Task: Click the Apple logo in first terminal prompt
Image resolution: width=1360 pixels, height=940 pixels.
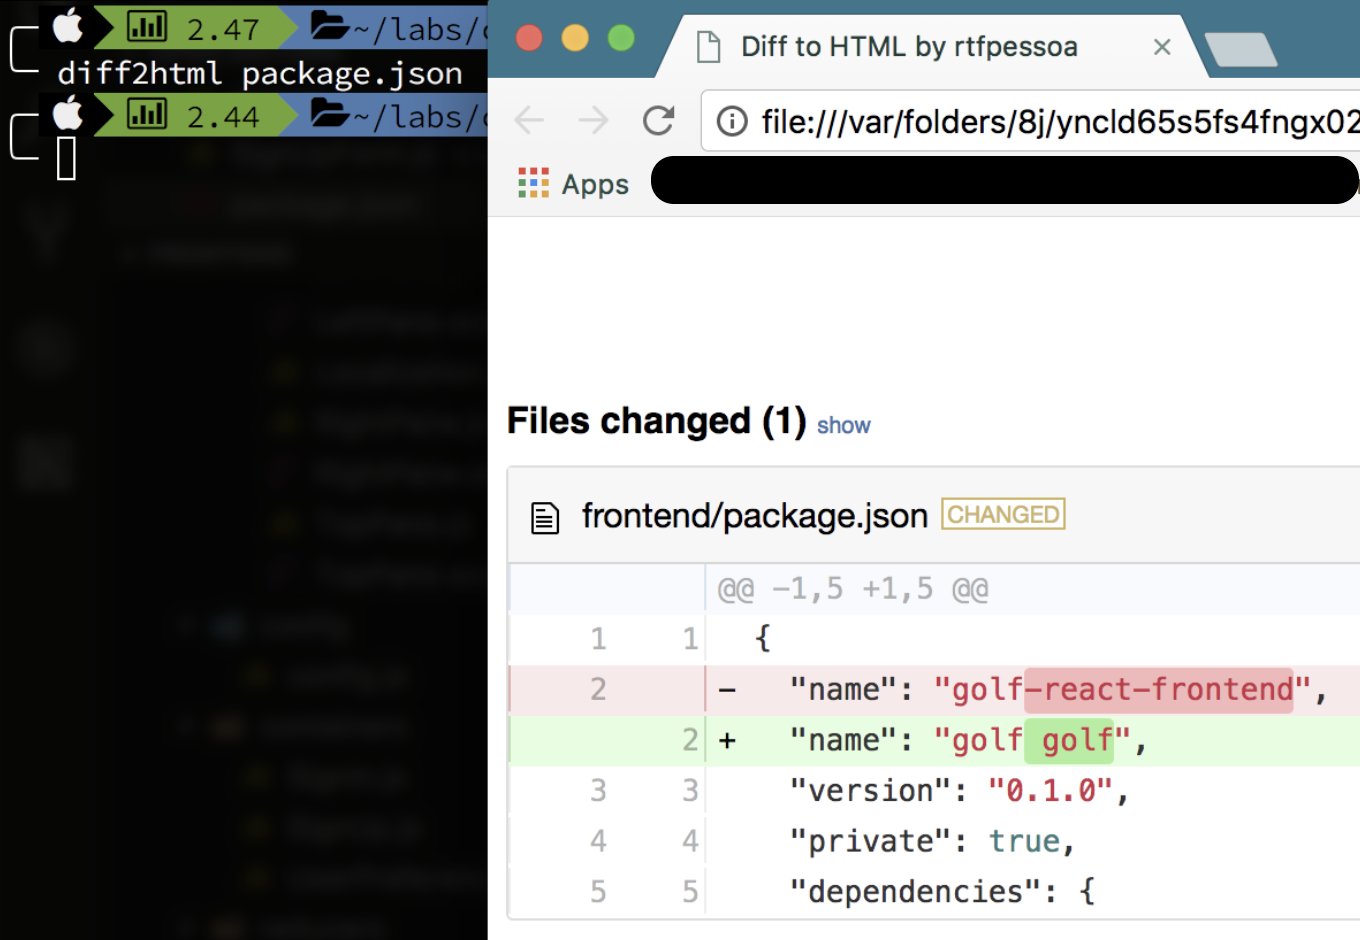Action: coord(68,26)
